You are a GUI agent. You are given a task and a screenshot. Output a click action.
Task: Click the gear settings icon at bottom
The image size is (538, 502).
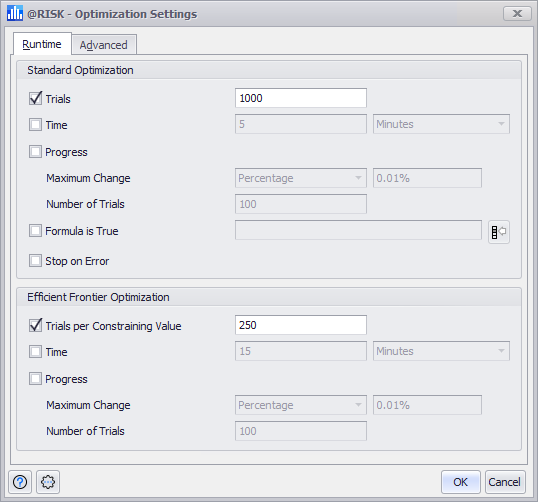48,482
